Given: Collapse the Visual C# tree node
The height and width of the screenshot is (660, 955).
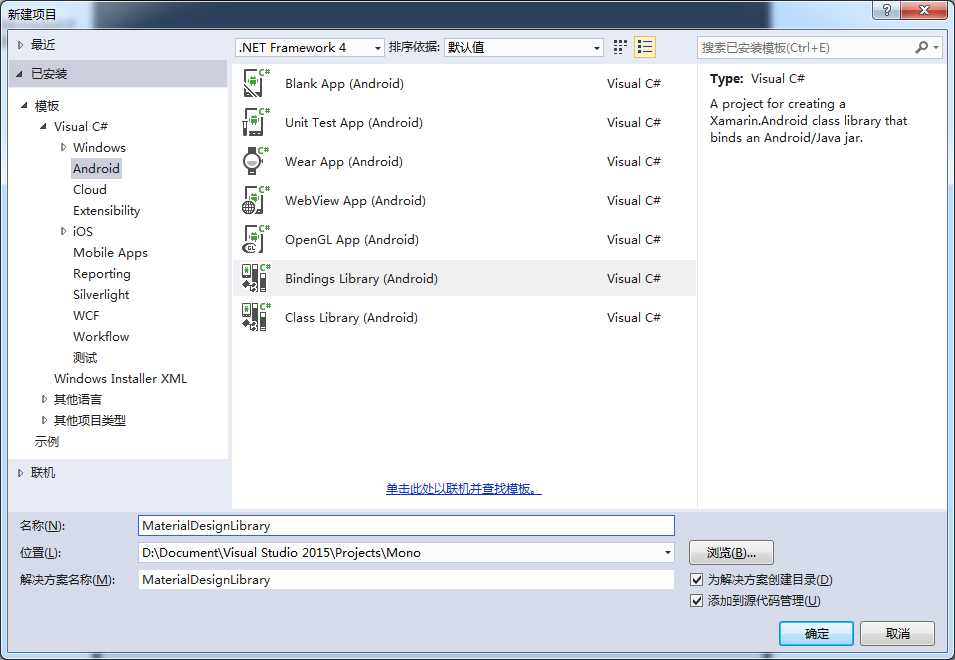Looking at the screenshot, I should pos(43,127).
